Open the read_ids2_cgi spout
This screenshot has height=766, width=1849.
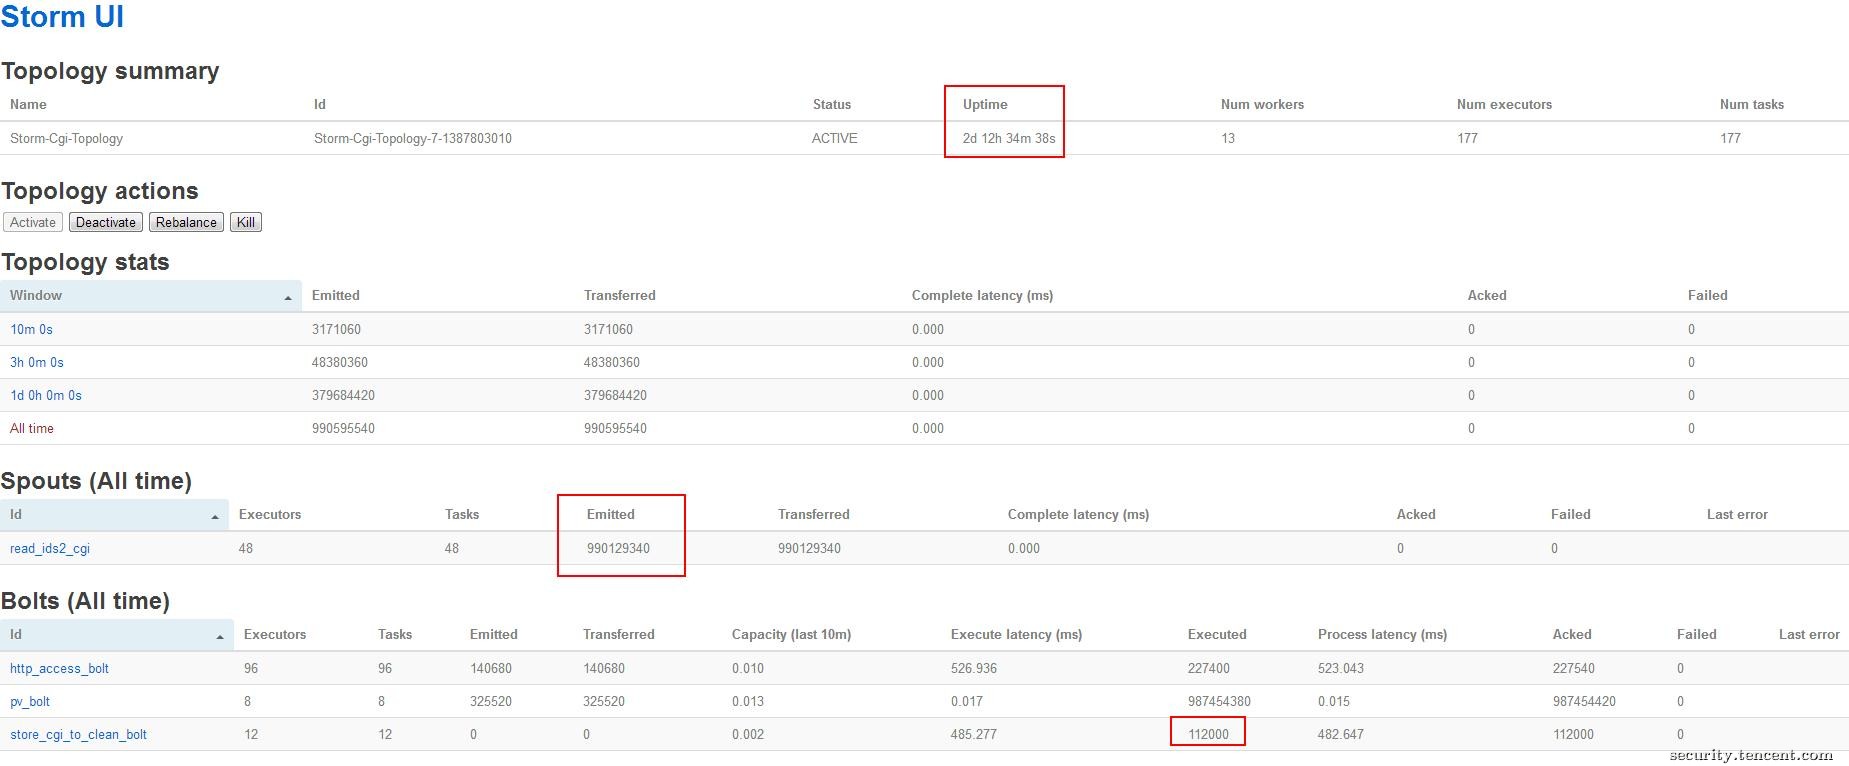click(50, 548)
